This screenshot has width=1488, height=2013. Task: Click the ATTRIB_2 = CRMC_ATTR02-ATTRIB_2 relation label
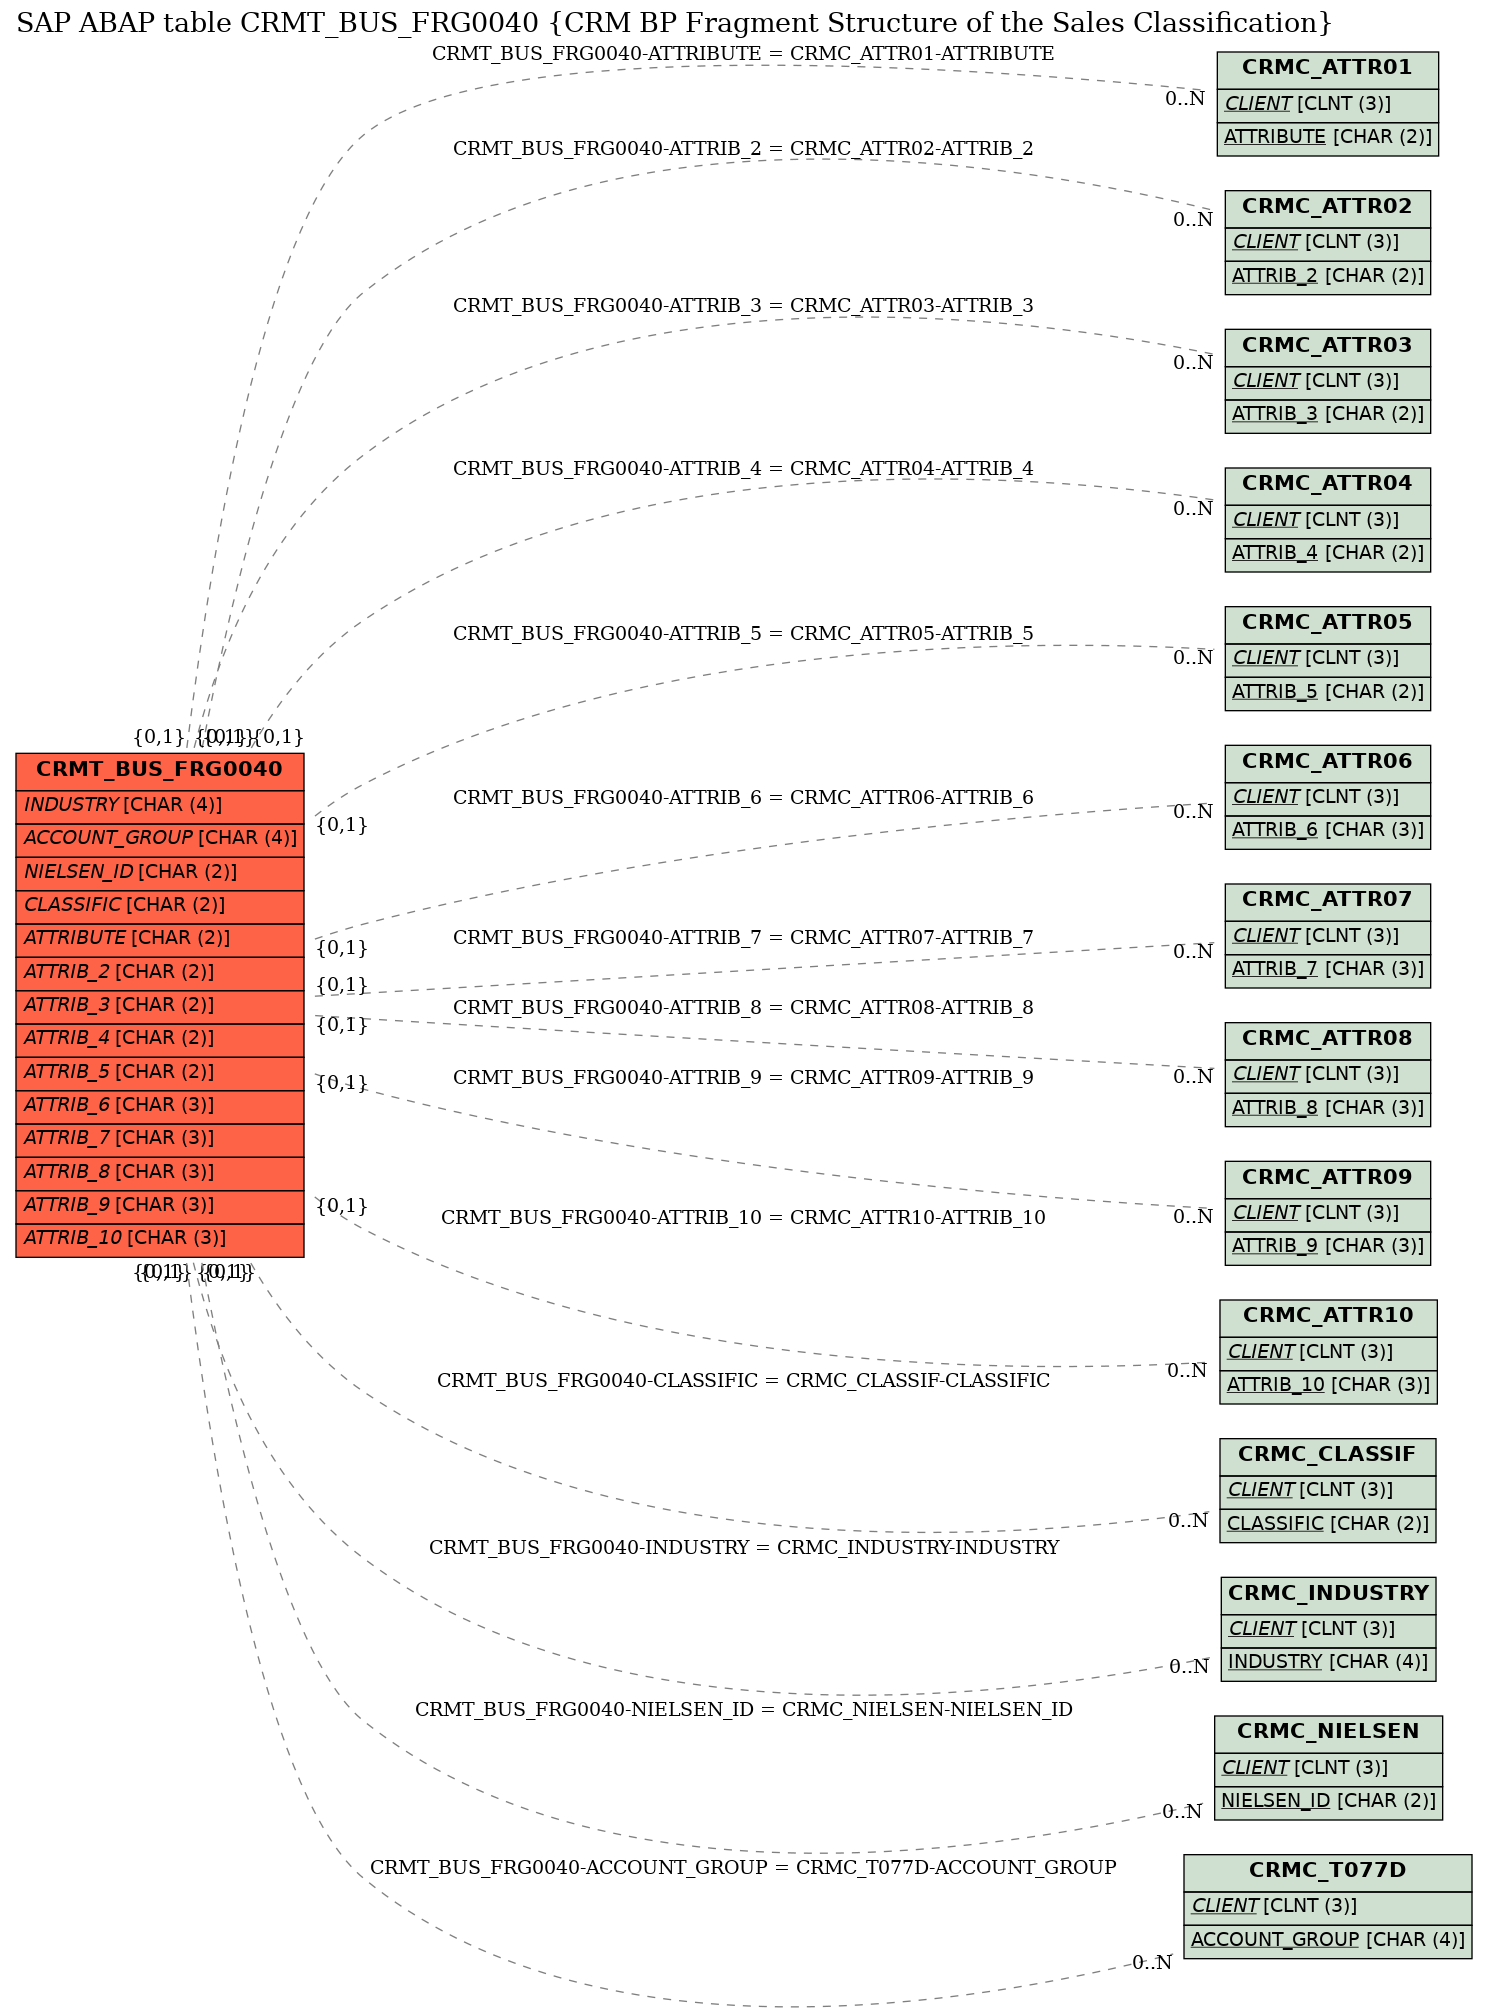point(743,149)
